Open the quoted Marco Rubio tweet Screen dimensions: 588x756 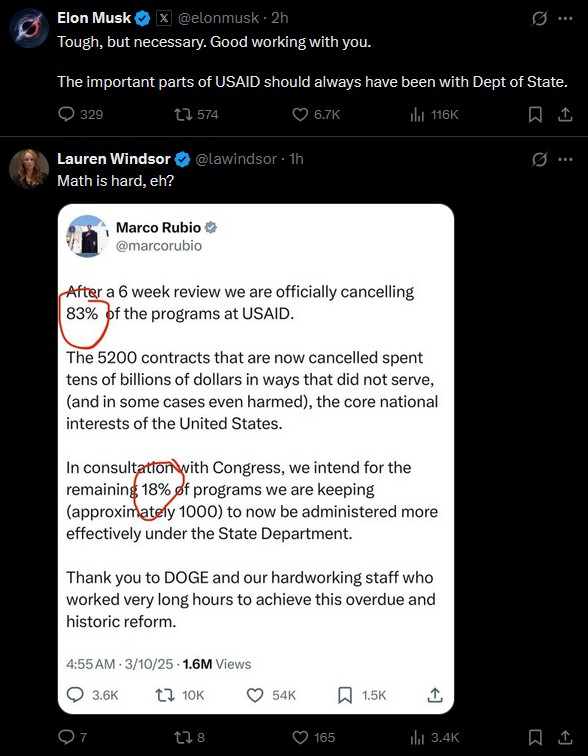(255, 459)
